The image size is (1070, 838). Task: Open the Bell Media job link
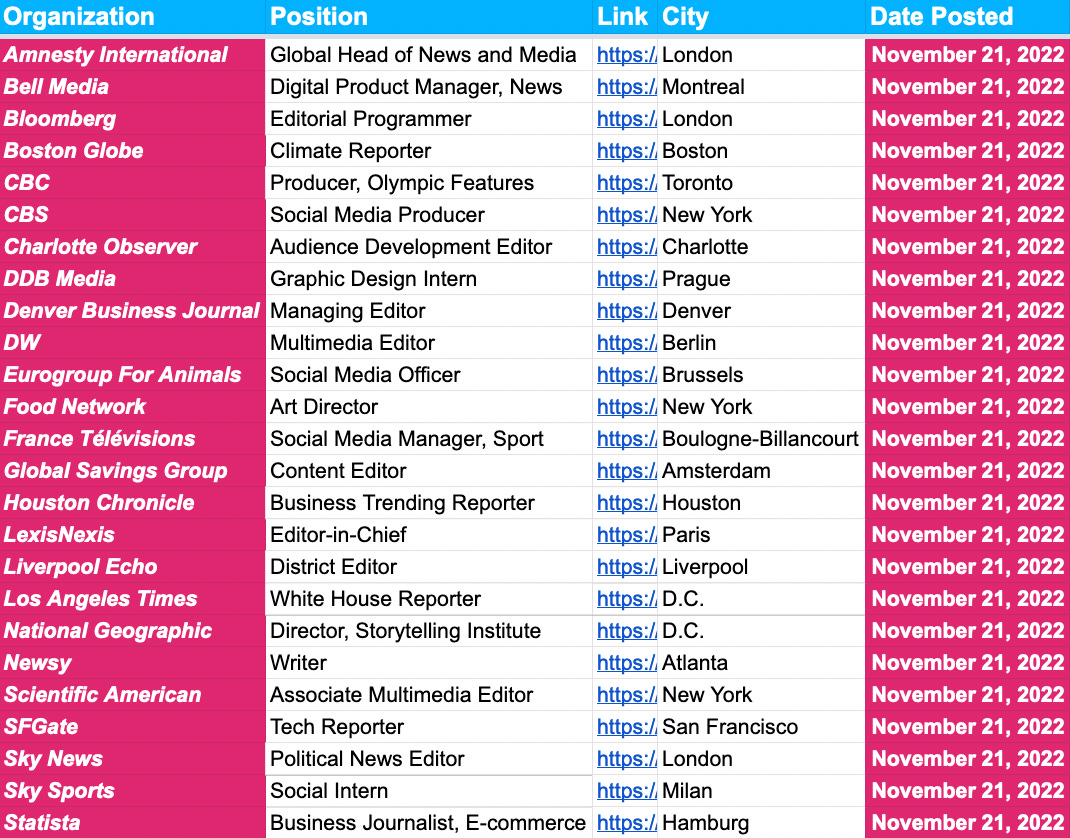point(626,87)
